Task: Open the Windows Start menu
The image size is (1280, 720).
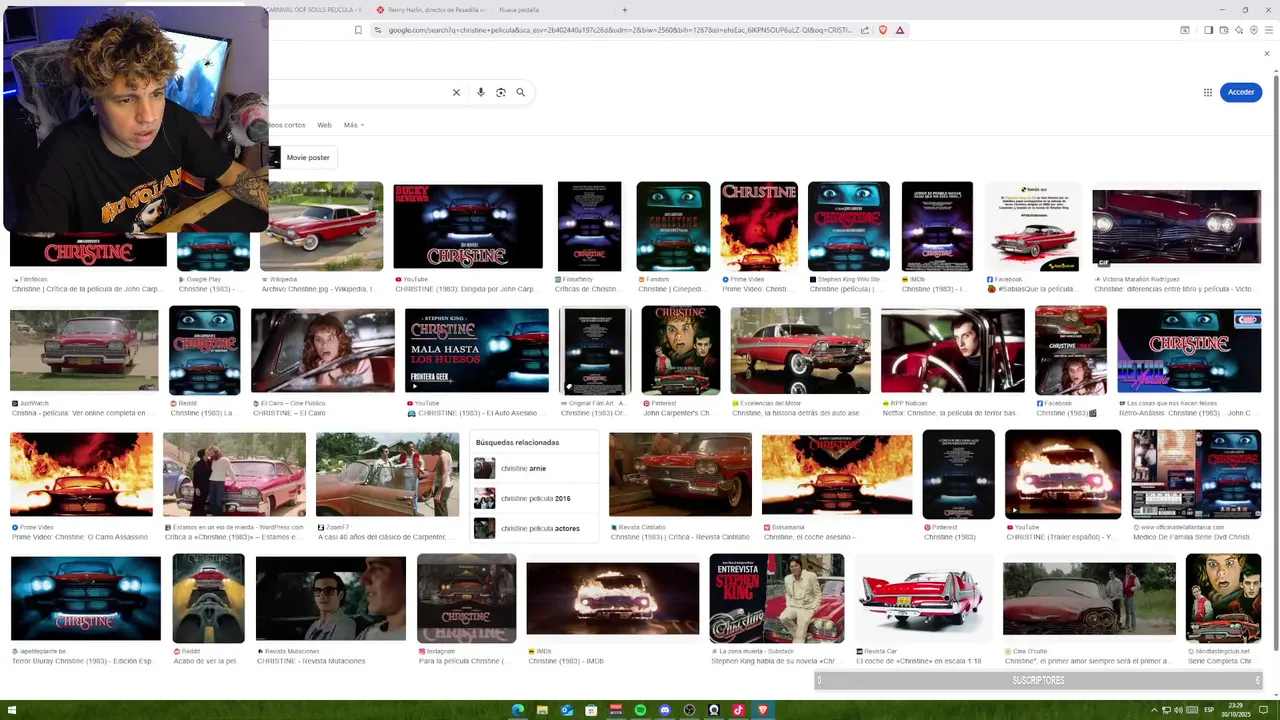Action: [x=13, y=710]
